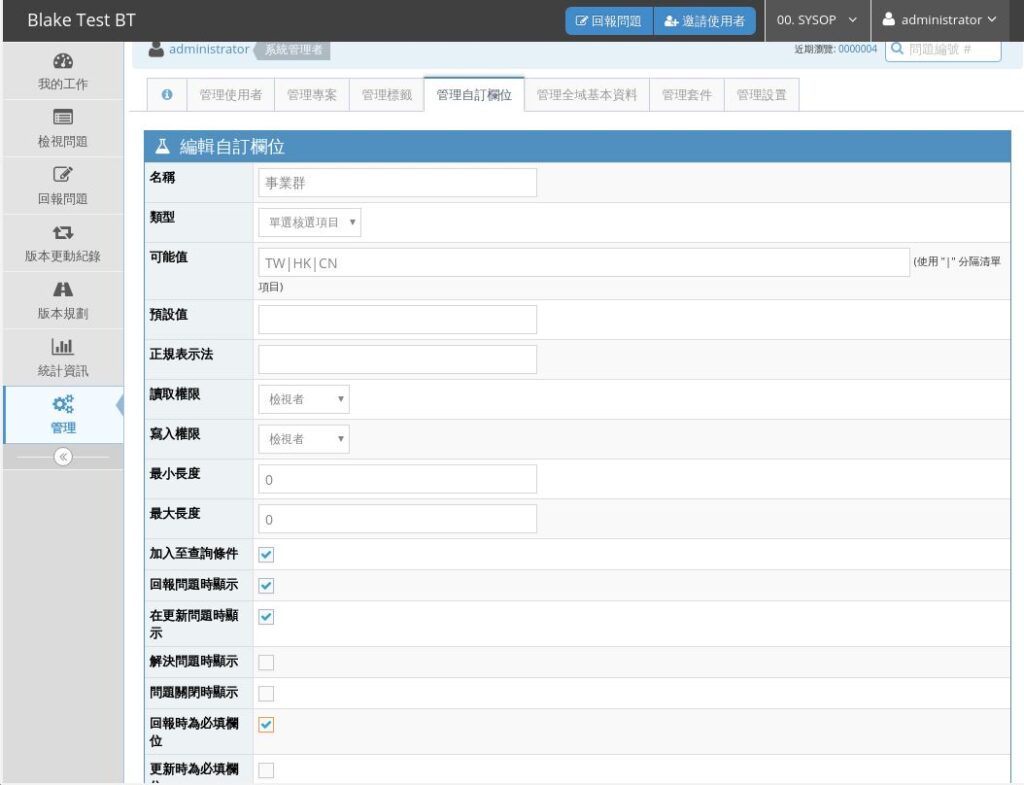Screen dimensions: 1024x785
Task: Click the 管理 gears icon in sidebar
Action: point(62,404)
